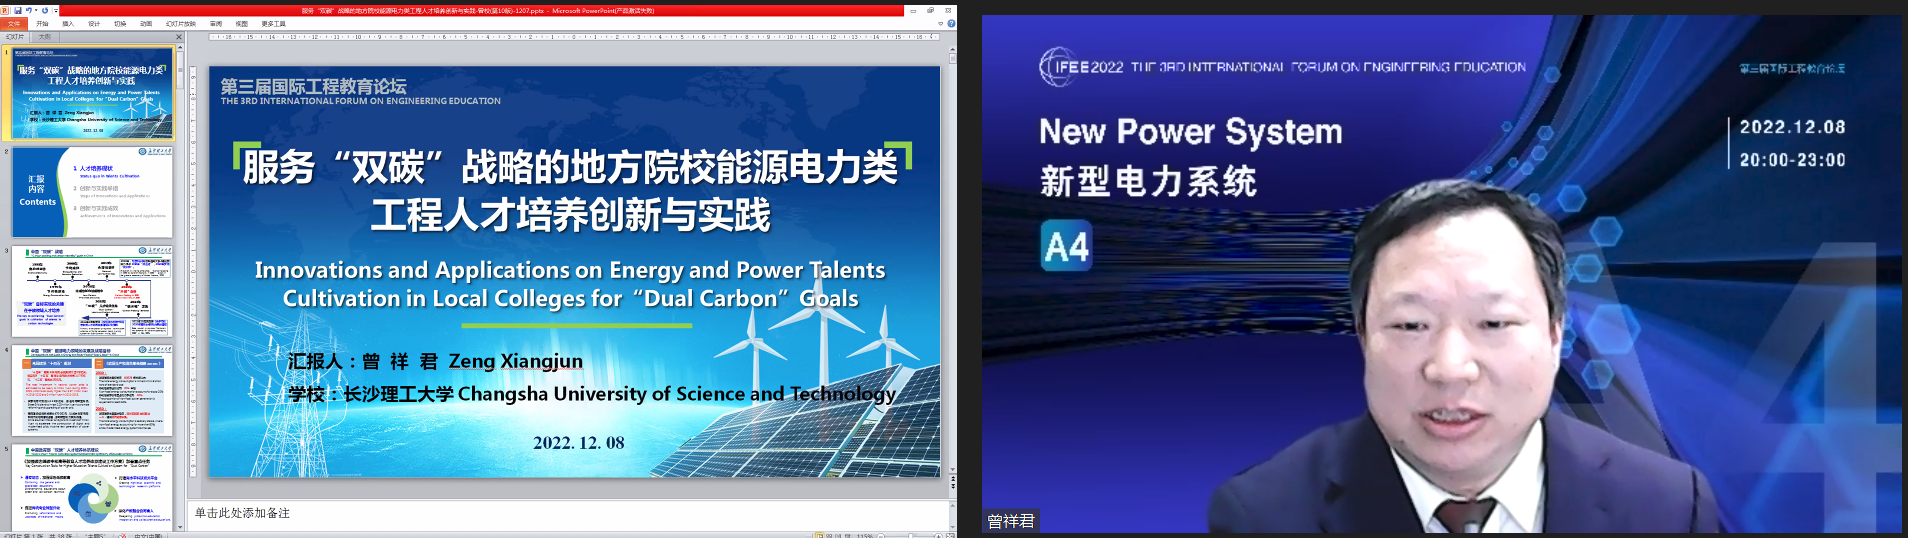The width and height of the screenshot is (1908, 538).
Task: Click the Redo/Repeat icon
Action: click(x=45, y=10)
